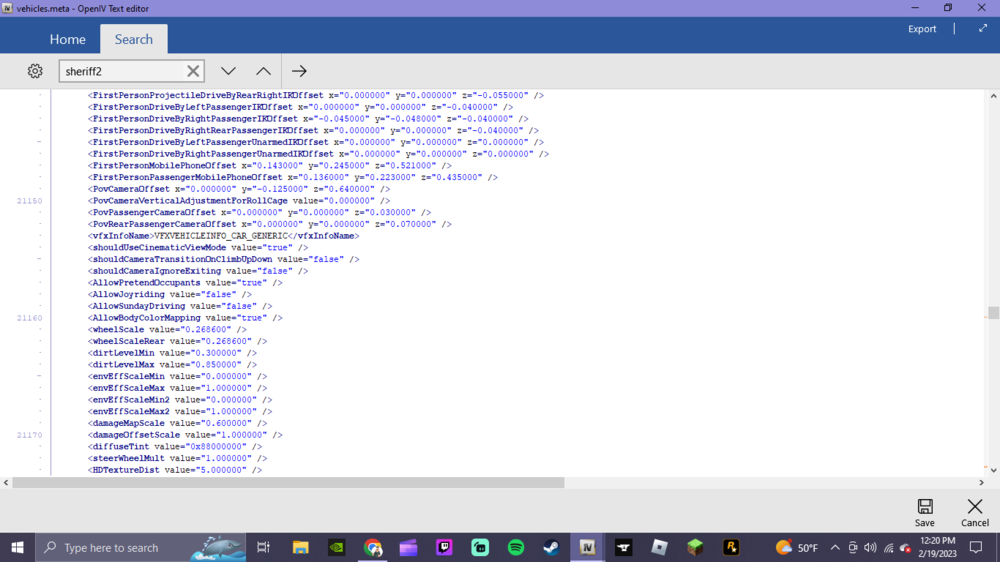
Task: Click the AllowJoyriding value line
Action: tap(170, 295)
